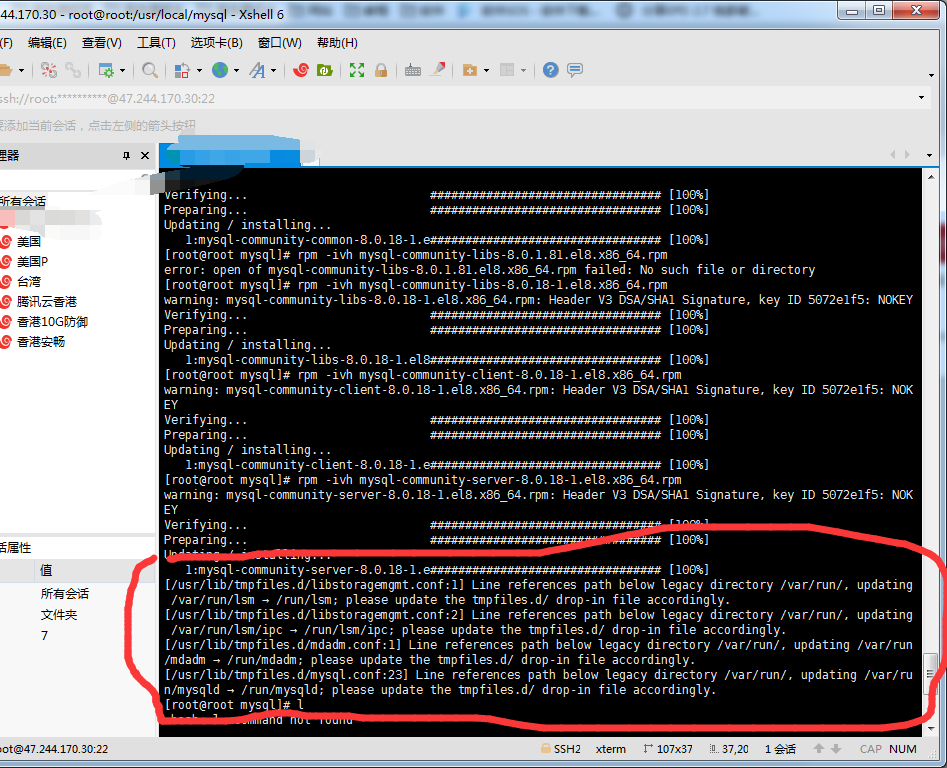
Task: Close the session manager panel
Action: pyautogui.click(x=144, y=155)
